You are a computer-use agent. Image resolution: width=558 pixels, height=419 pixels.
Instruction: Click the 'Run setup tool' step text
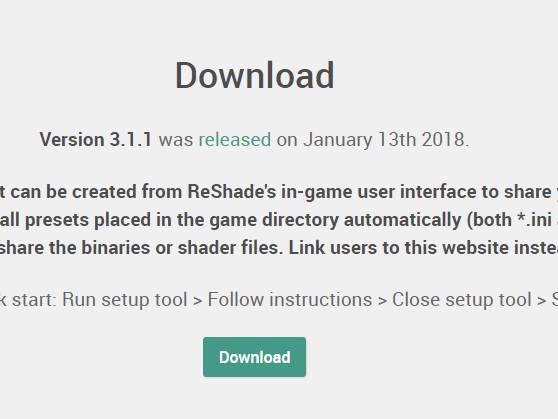[x=125, y=299]
